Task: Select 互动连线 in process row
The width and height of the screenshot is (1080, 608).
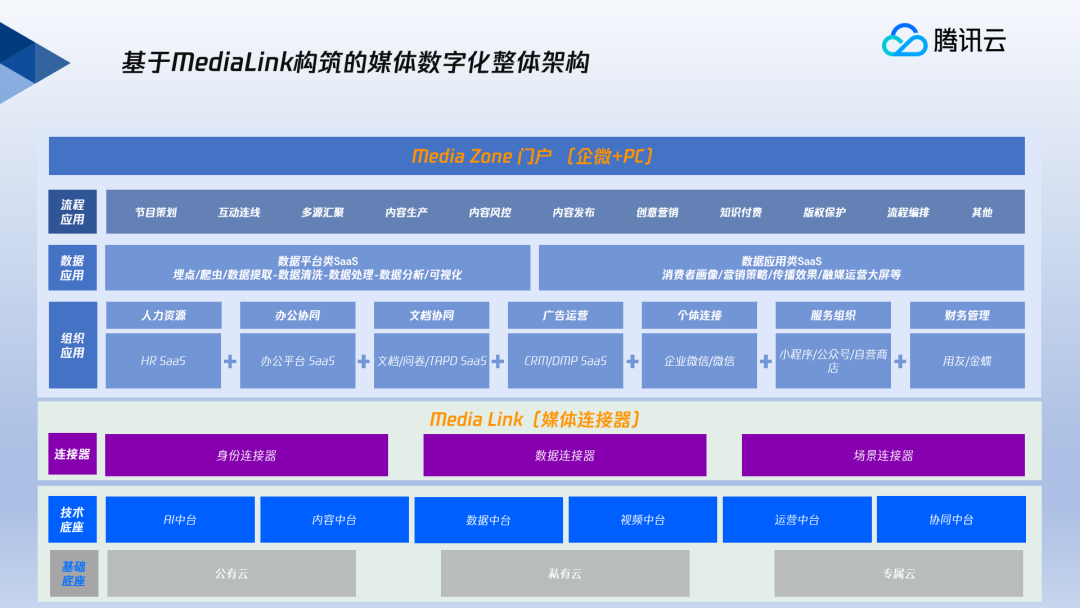Action: pyautogui.click(x=239, y=212)
